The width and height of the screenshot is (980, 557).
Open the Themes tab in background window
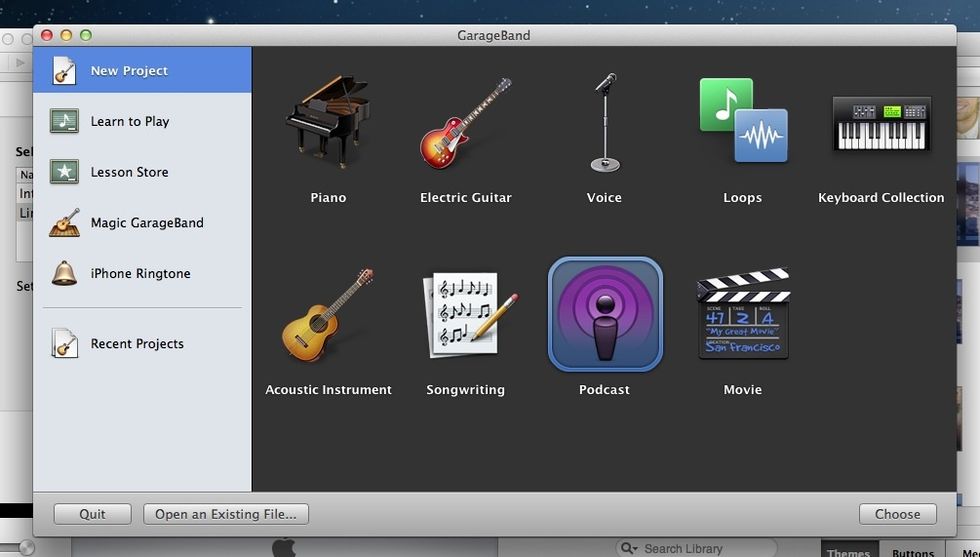click(x=848, y=551)
